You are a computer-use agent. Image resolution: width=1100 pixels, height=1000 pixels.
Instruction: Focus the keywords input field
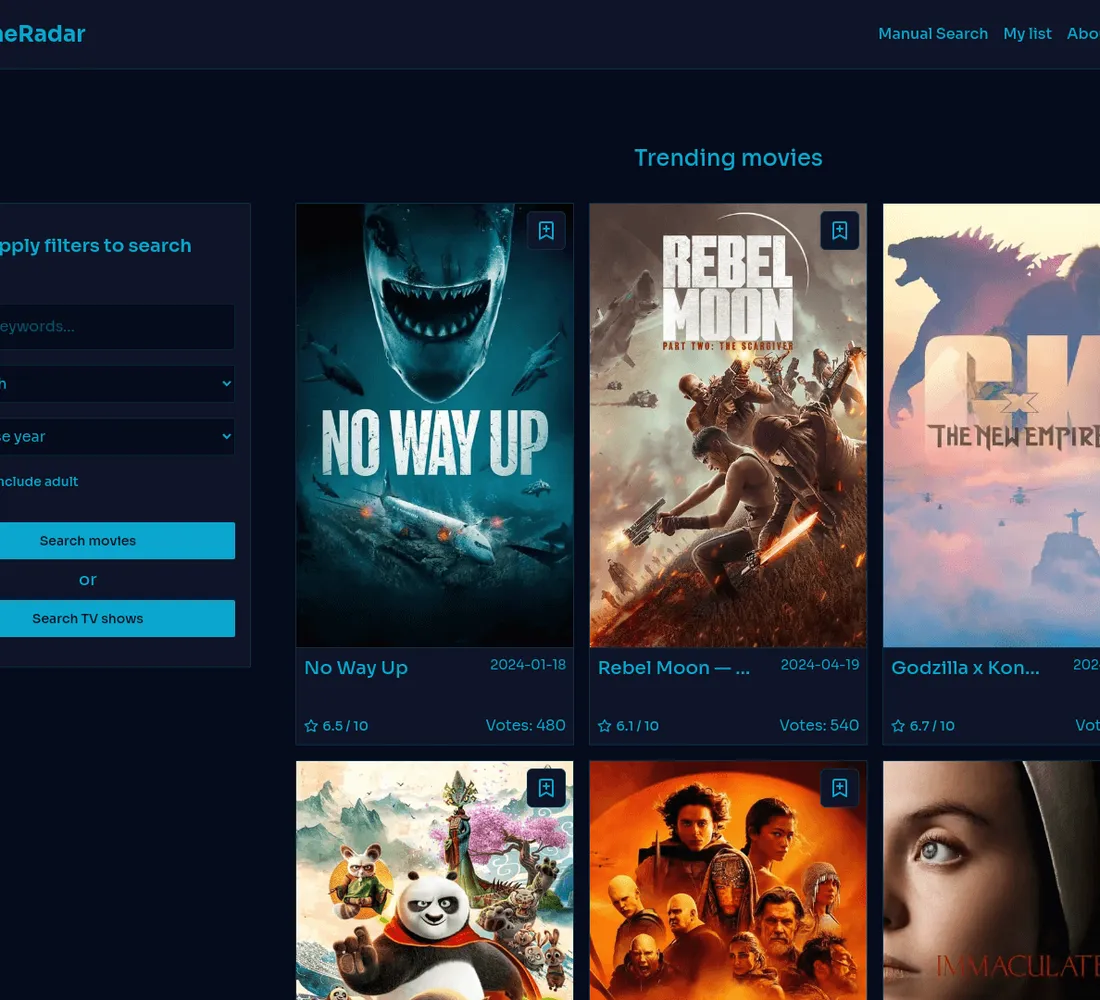point(116,326)
